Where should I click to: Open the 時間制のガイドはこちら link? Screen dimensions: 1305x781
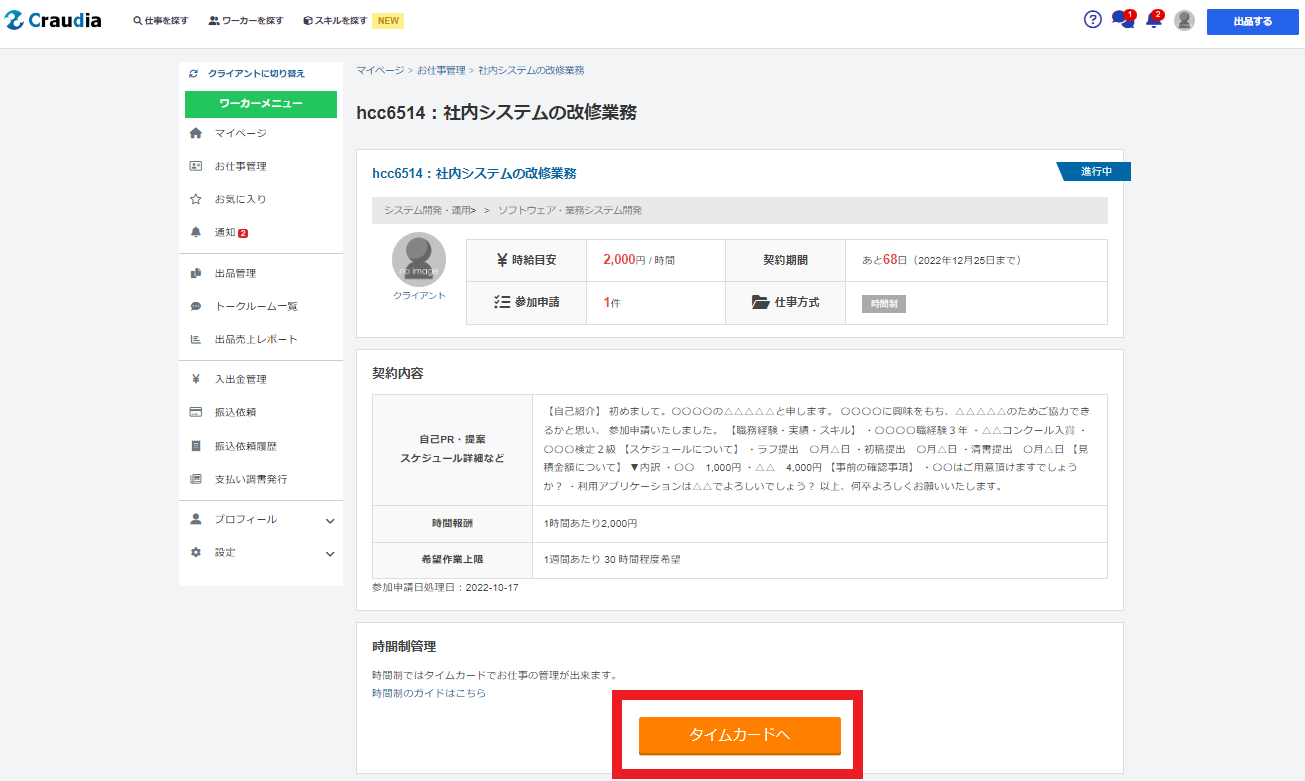point(429,693)
